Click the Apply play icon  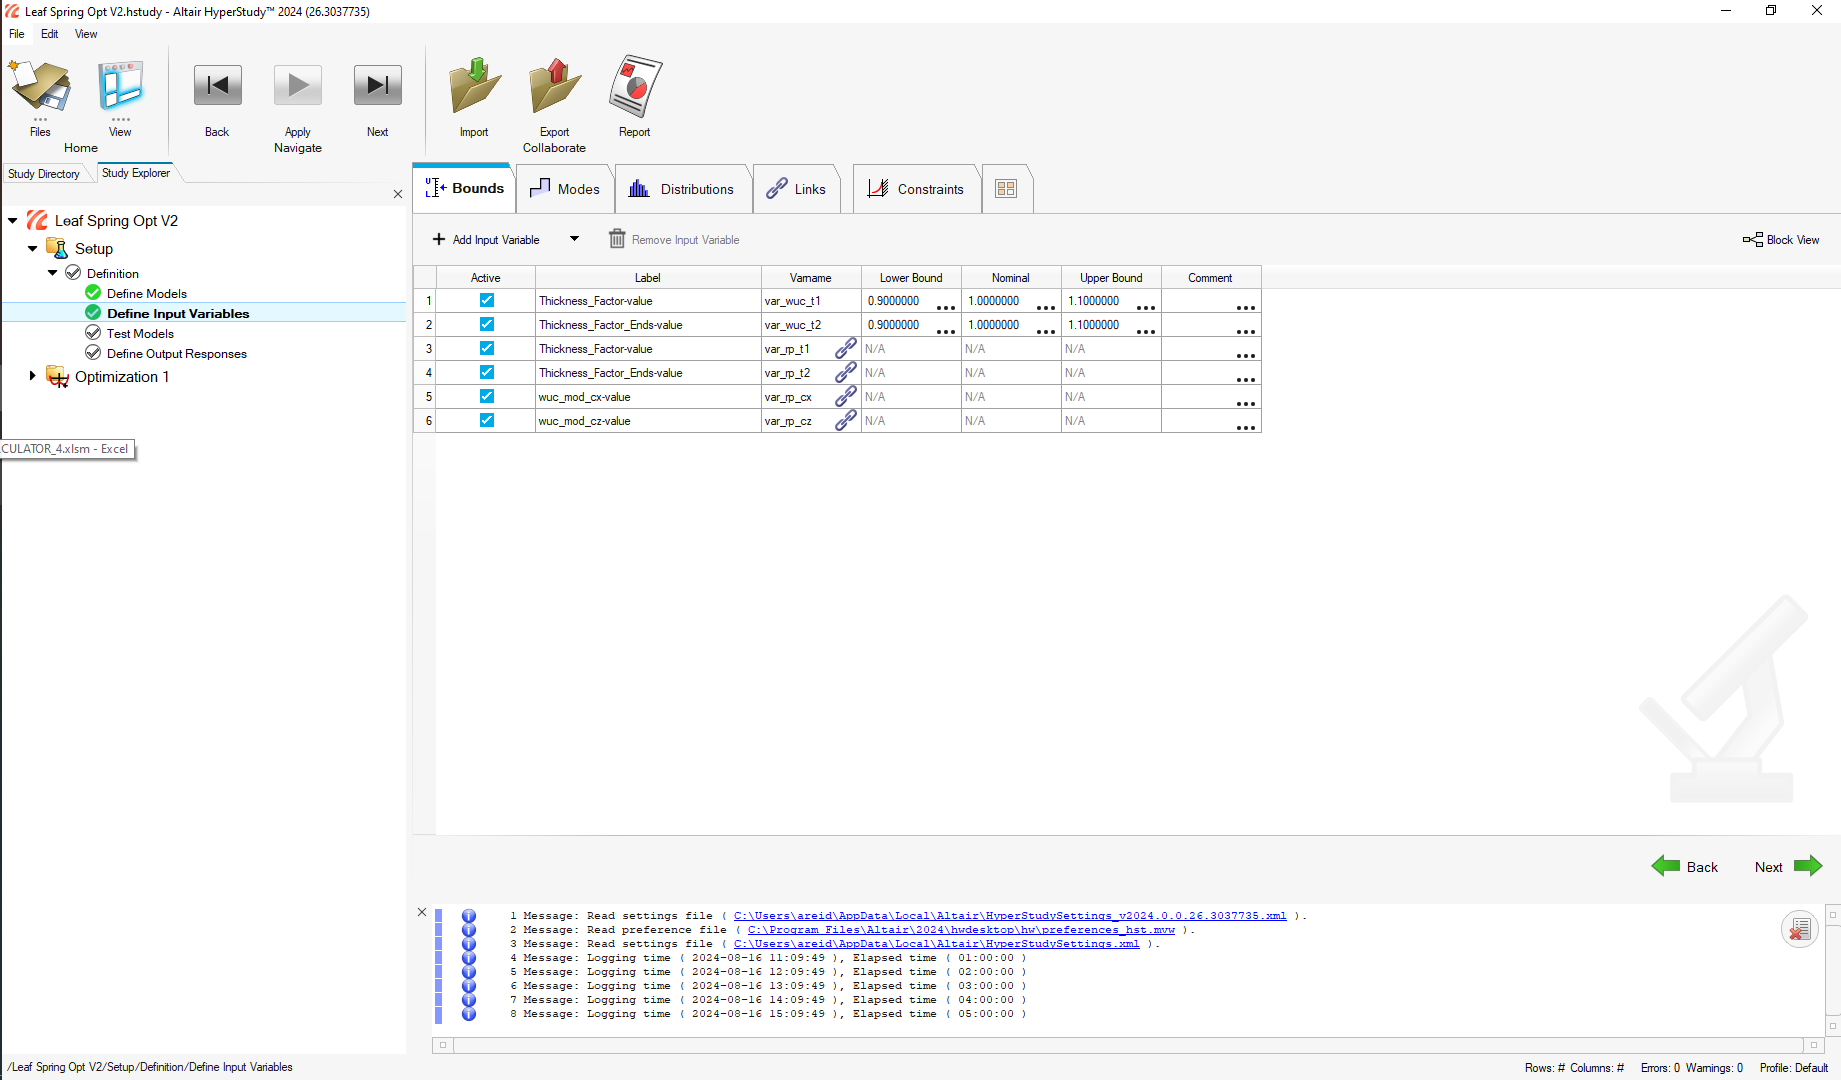click(298, 86)
